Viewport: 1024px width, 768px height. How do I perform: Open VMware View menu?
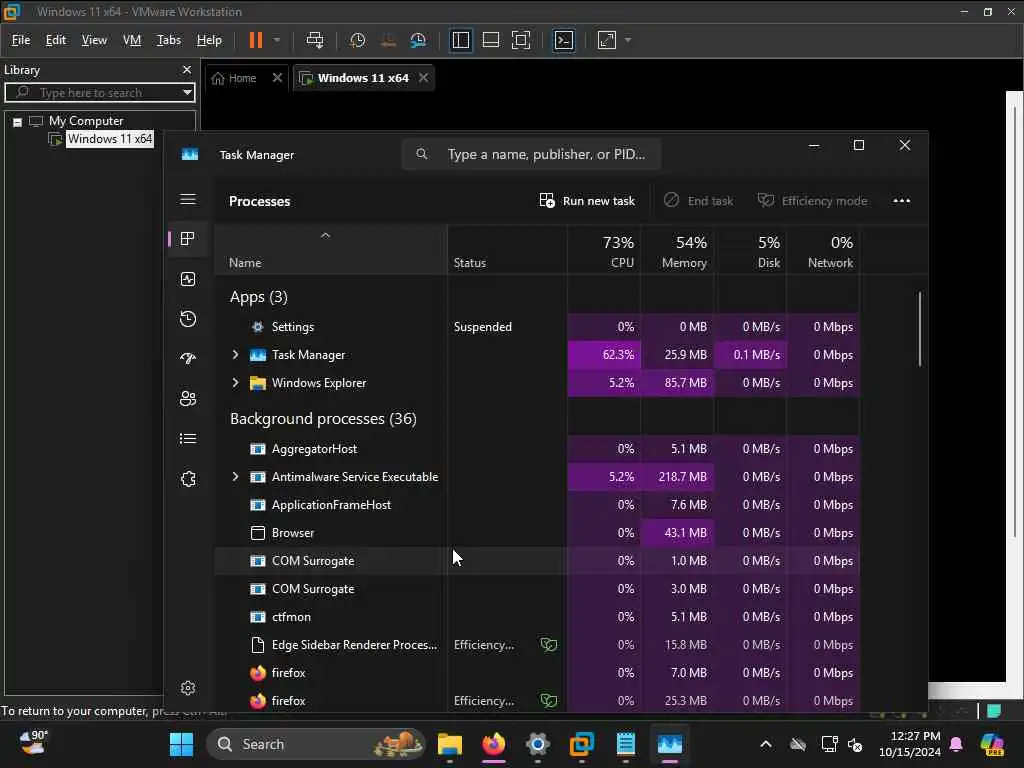94,40
